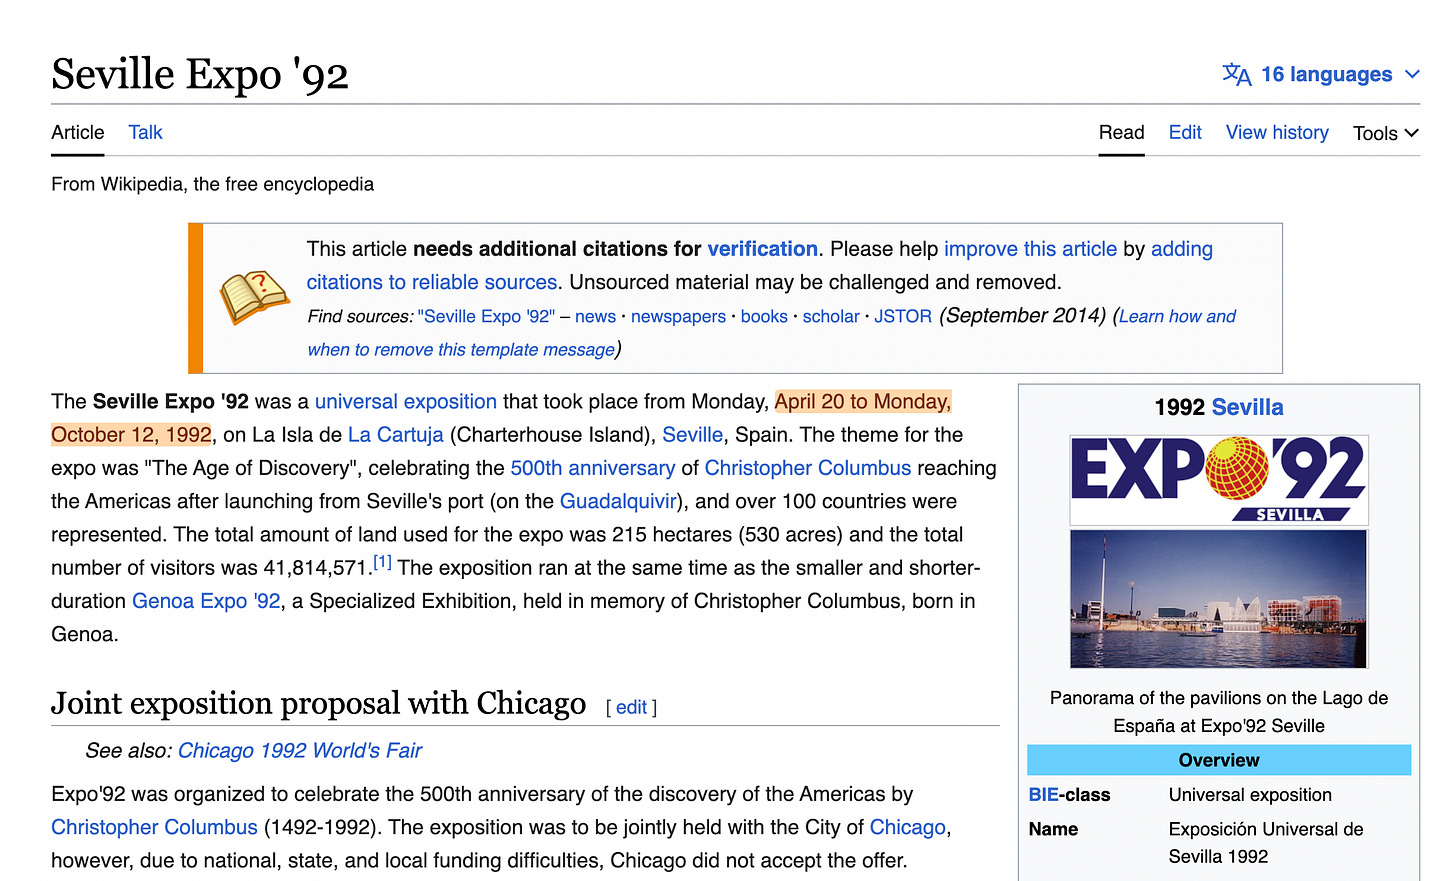Viewport: 1456px width, 881px height.
Task: Open the Edit tab
Action: (1185, 133)
